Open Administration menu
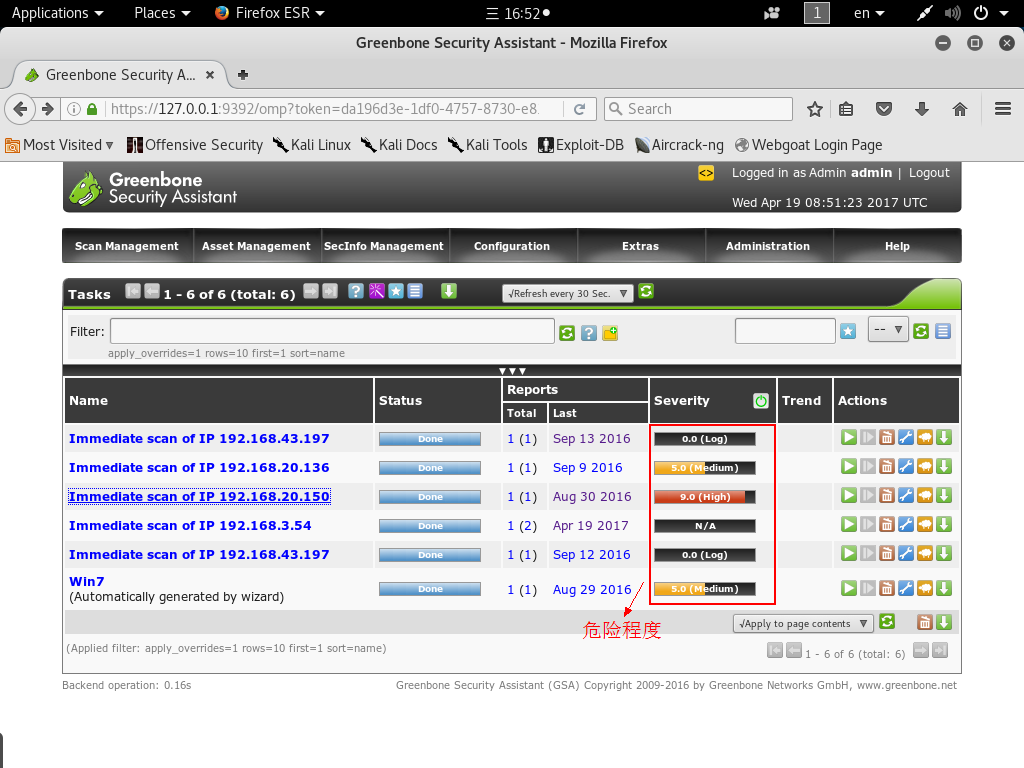 768,246
